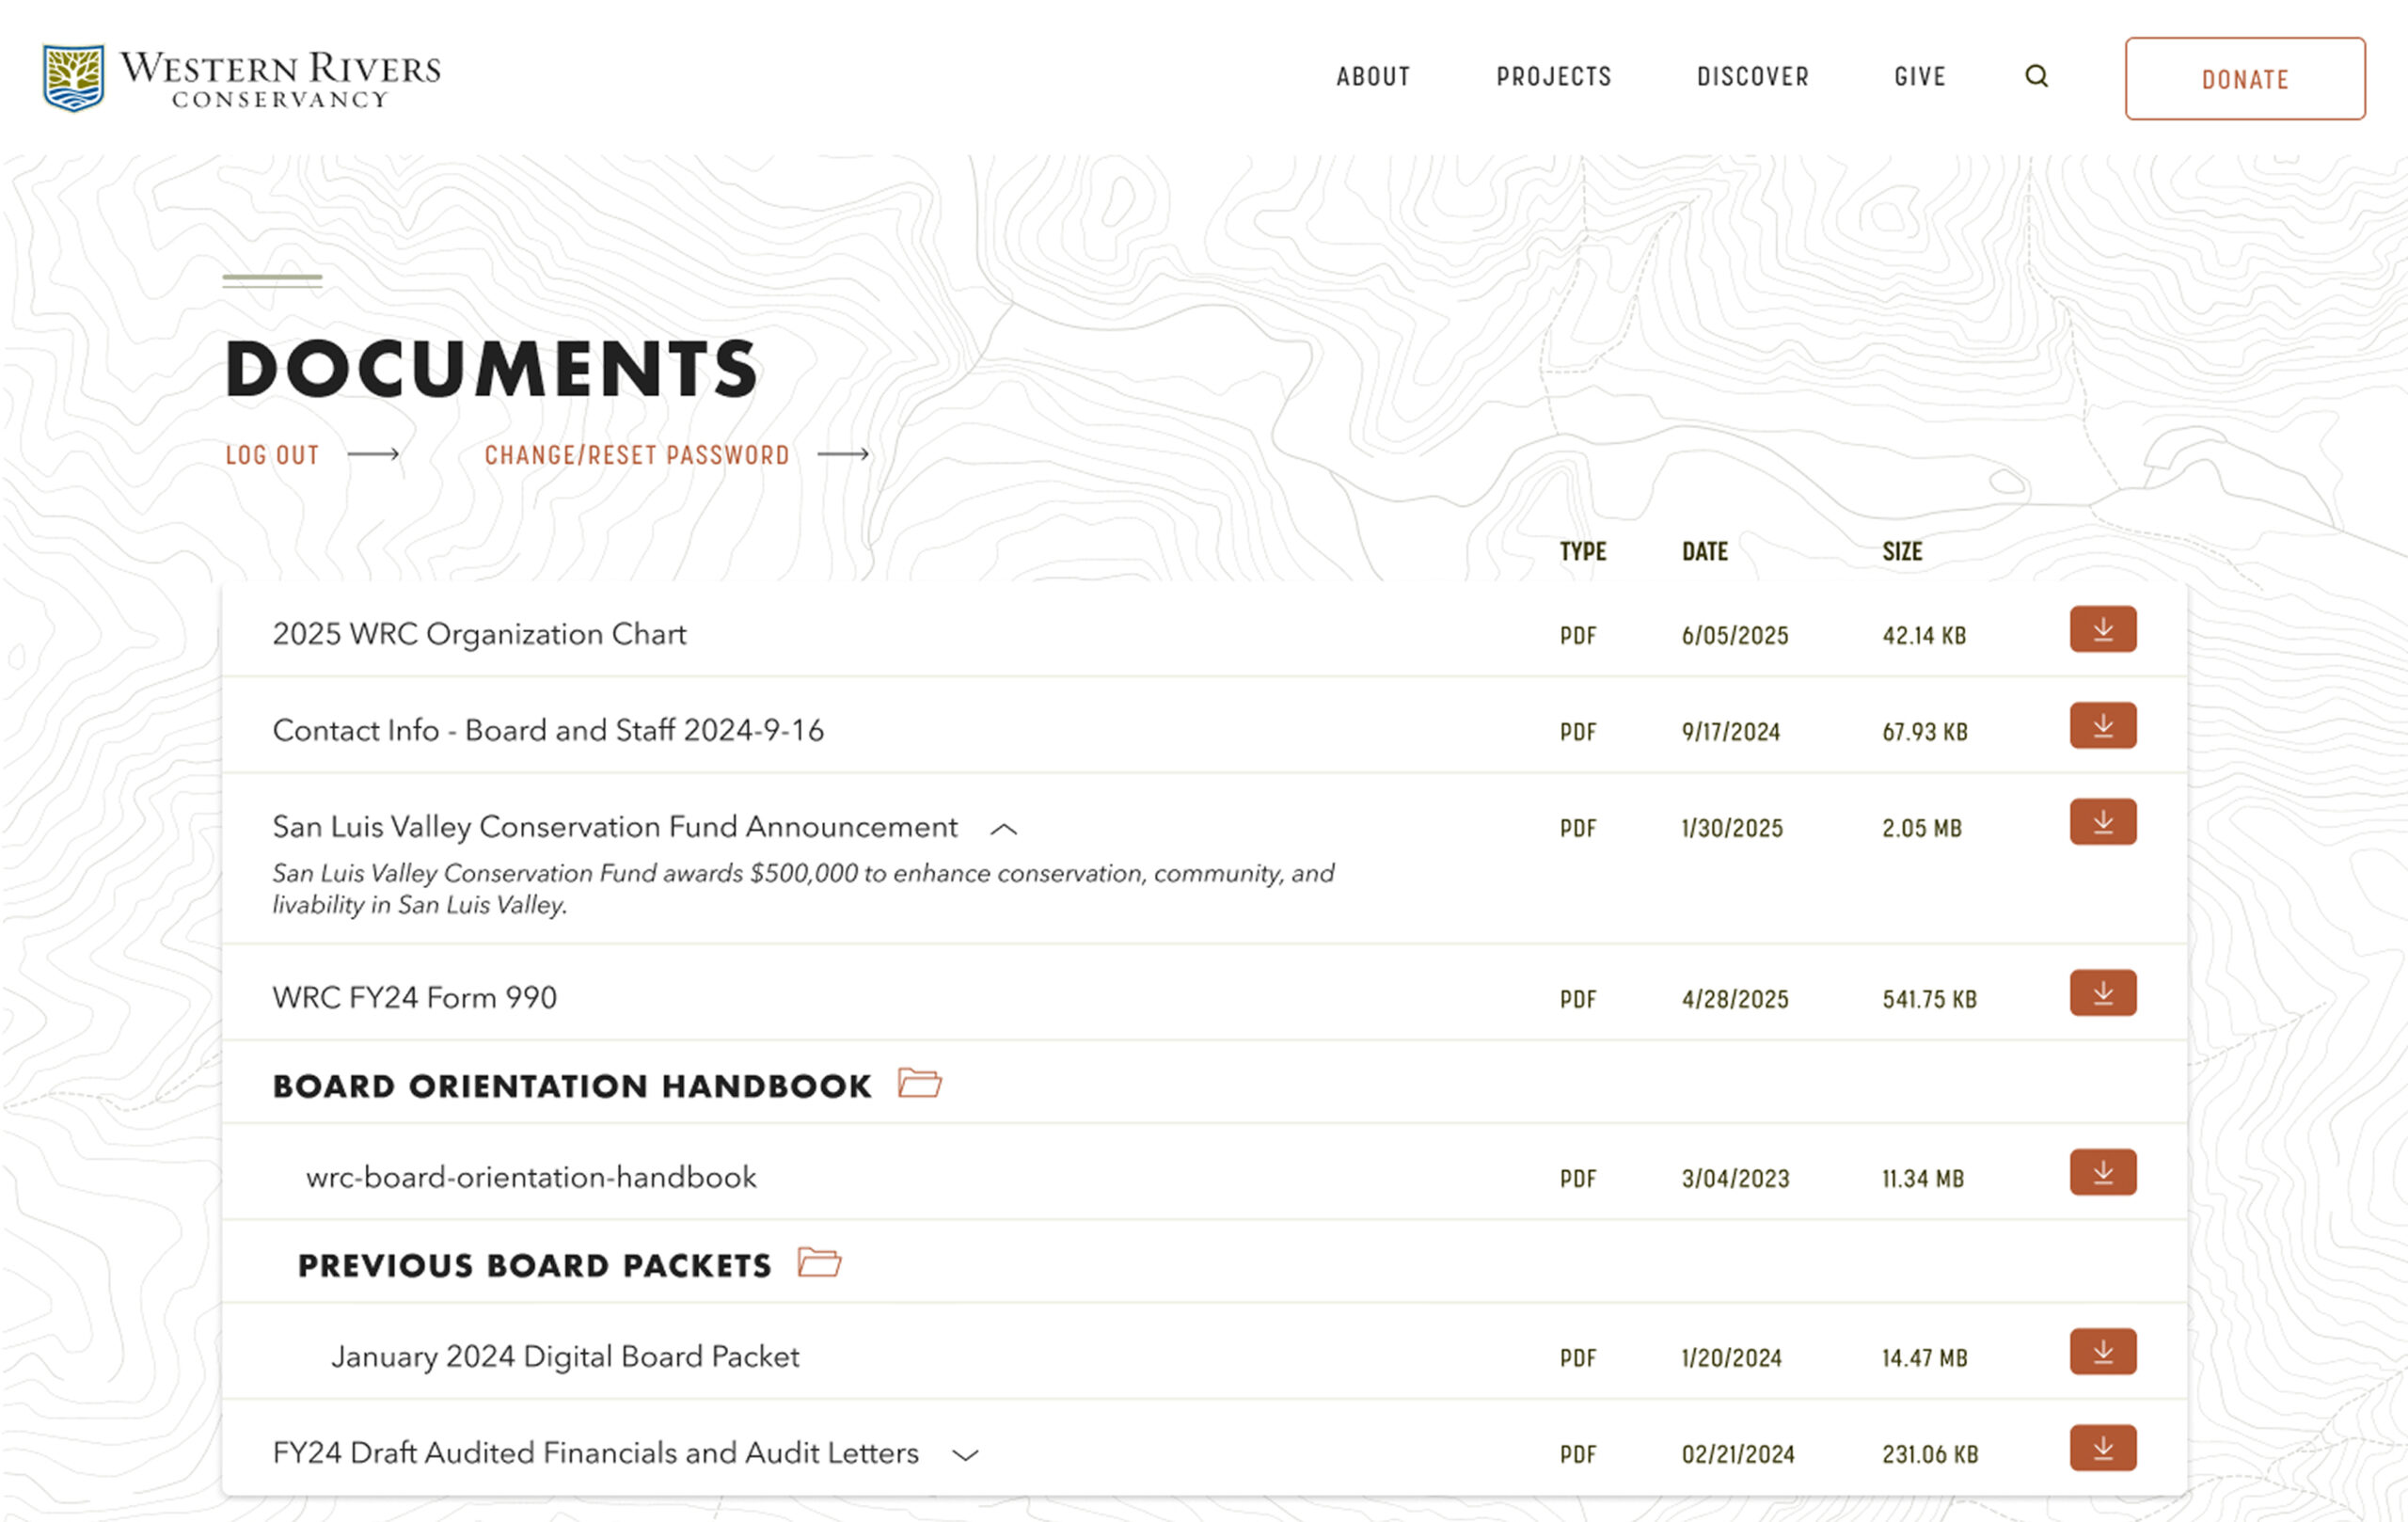The image size is (2408, 1522).
Task: Open the Projects menu
Action: tap(1553, 77)
